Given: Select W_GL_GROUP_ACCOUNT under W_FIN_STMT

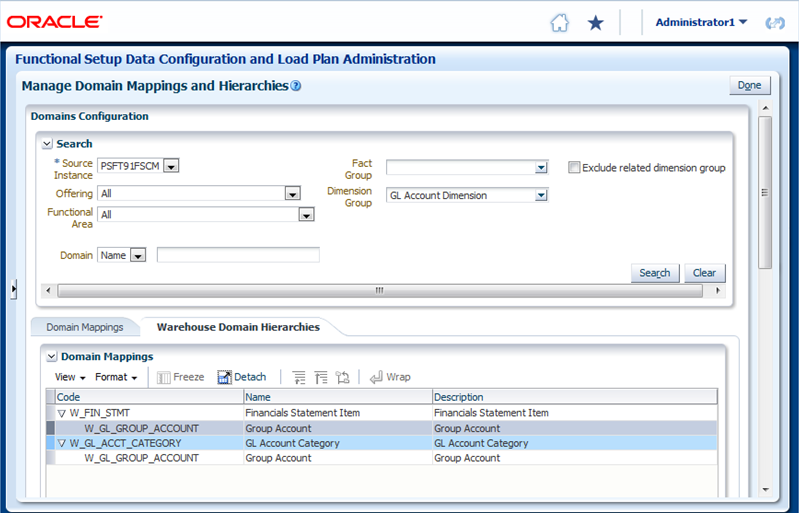Looking at the screenshot, I should (x=142, y=428).
